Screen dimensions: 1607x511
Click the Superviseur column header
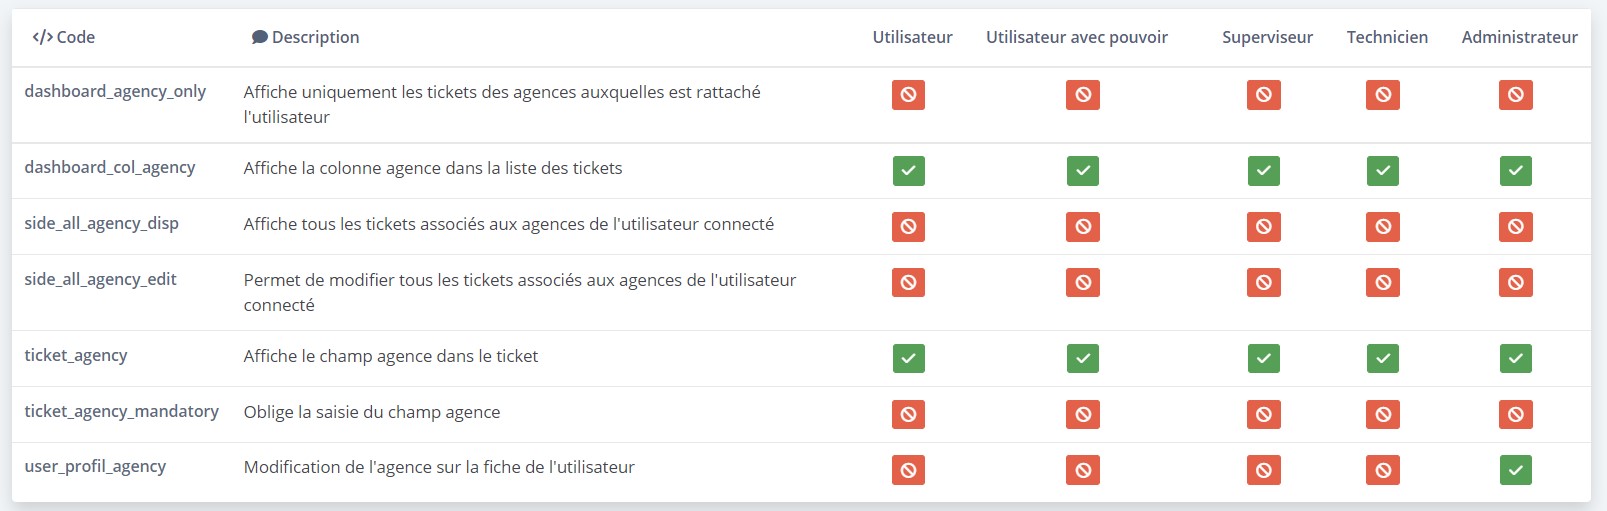(1267, 37)
